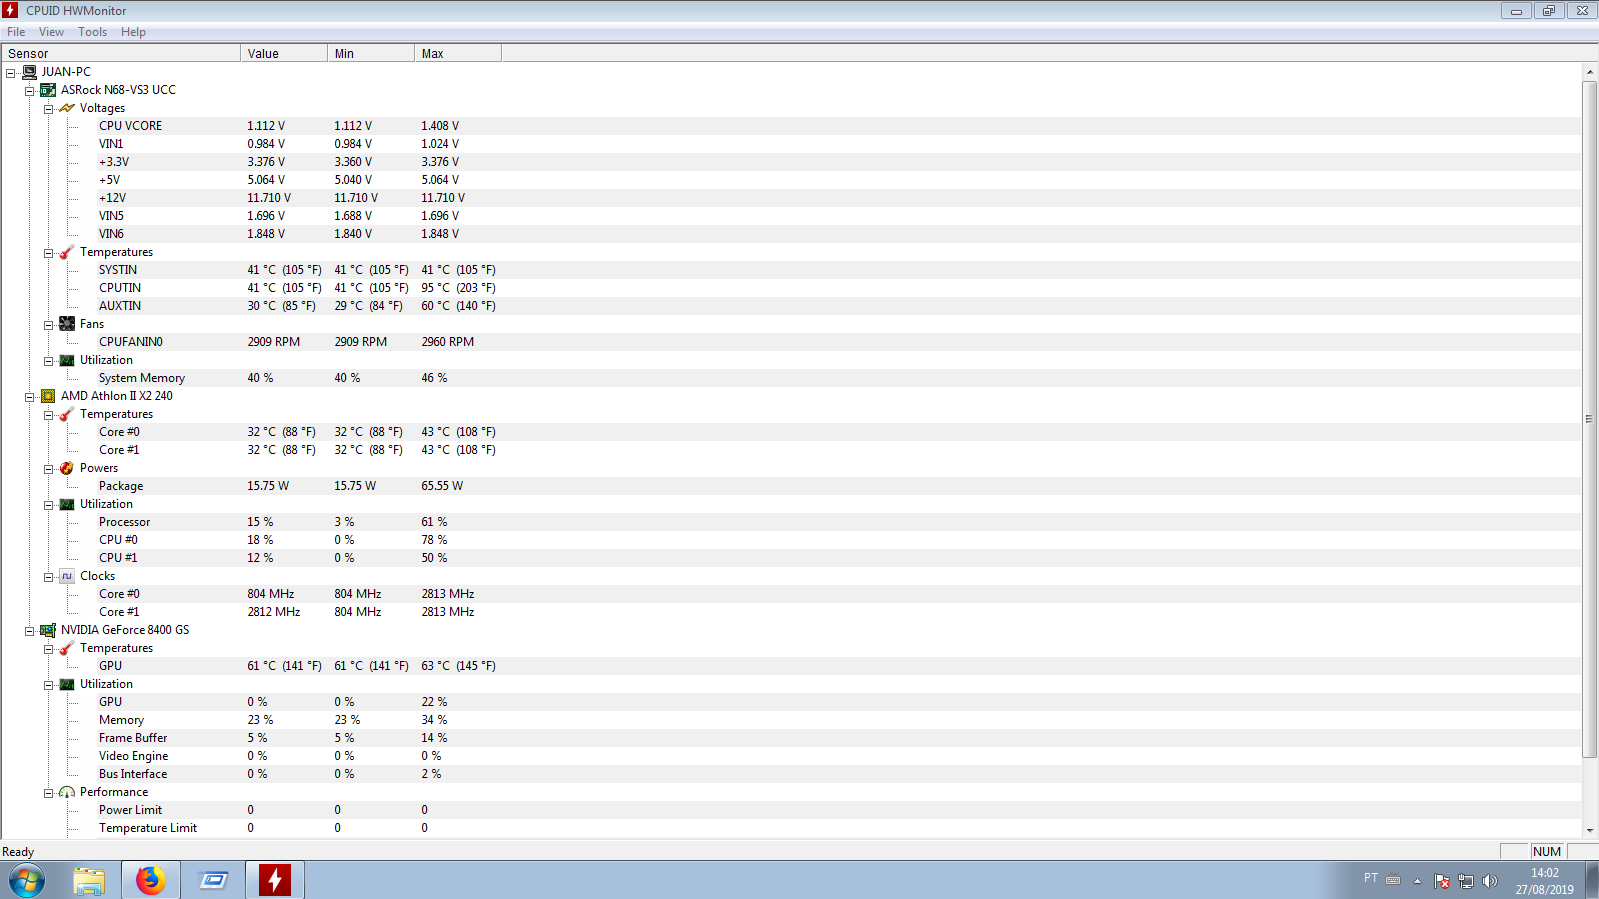The width and height of the screenshot is (1599, 899).
Task: Show hidden tray icons arrow
Action: tap(1417, 881)
